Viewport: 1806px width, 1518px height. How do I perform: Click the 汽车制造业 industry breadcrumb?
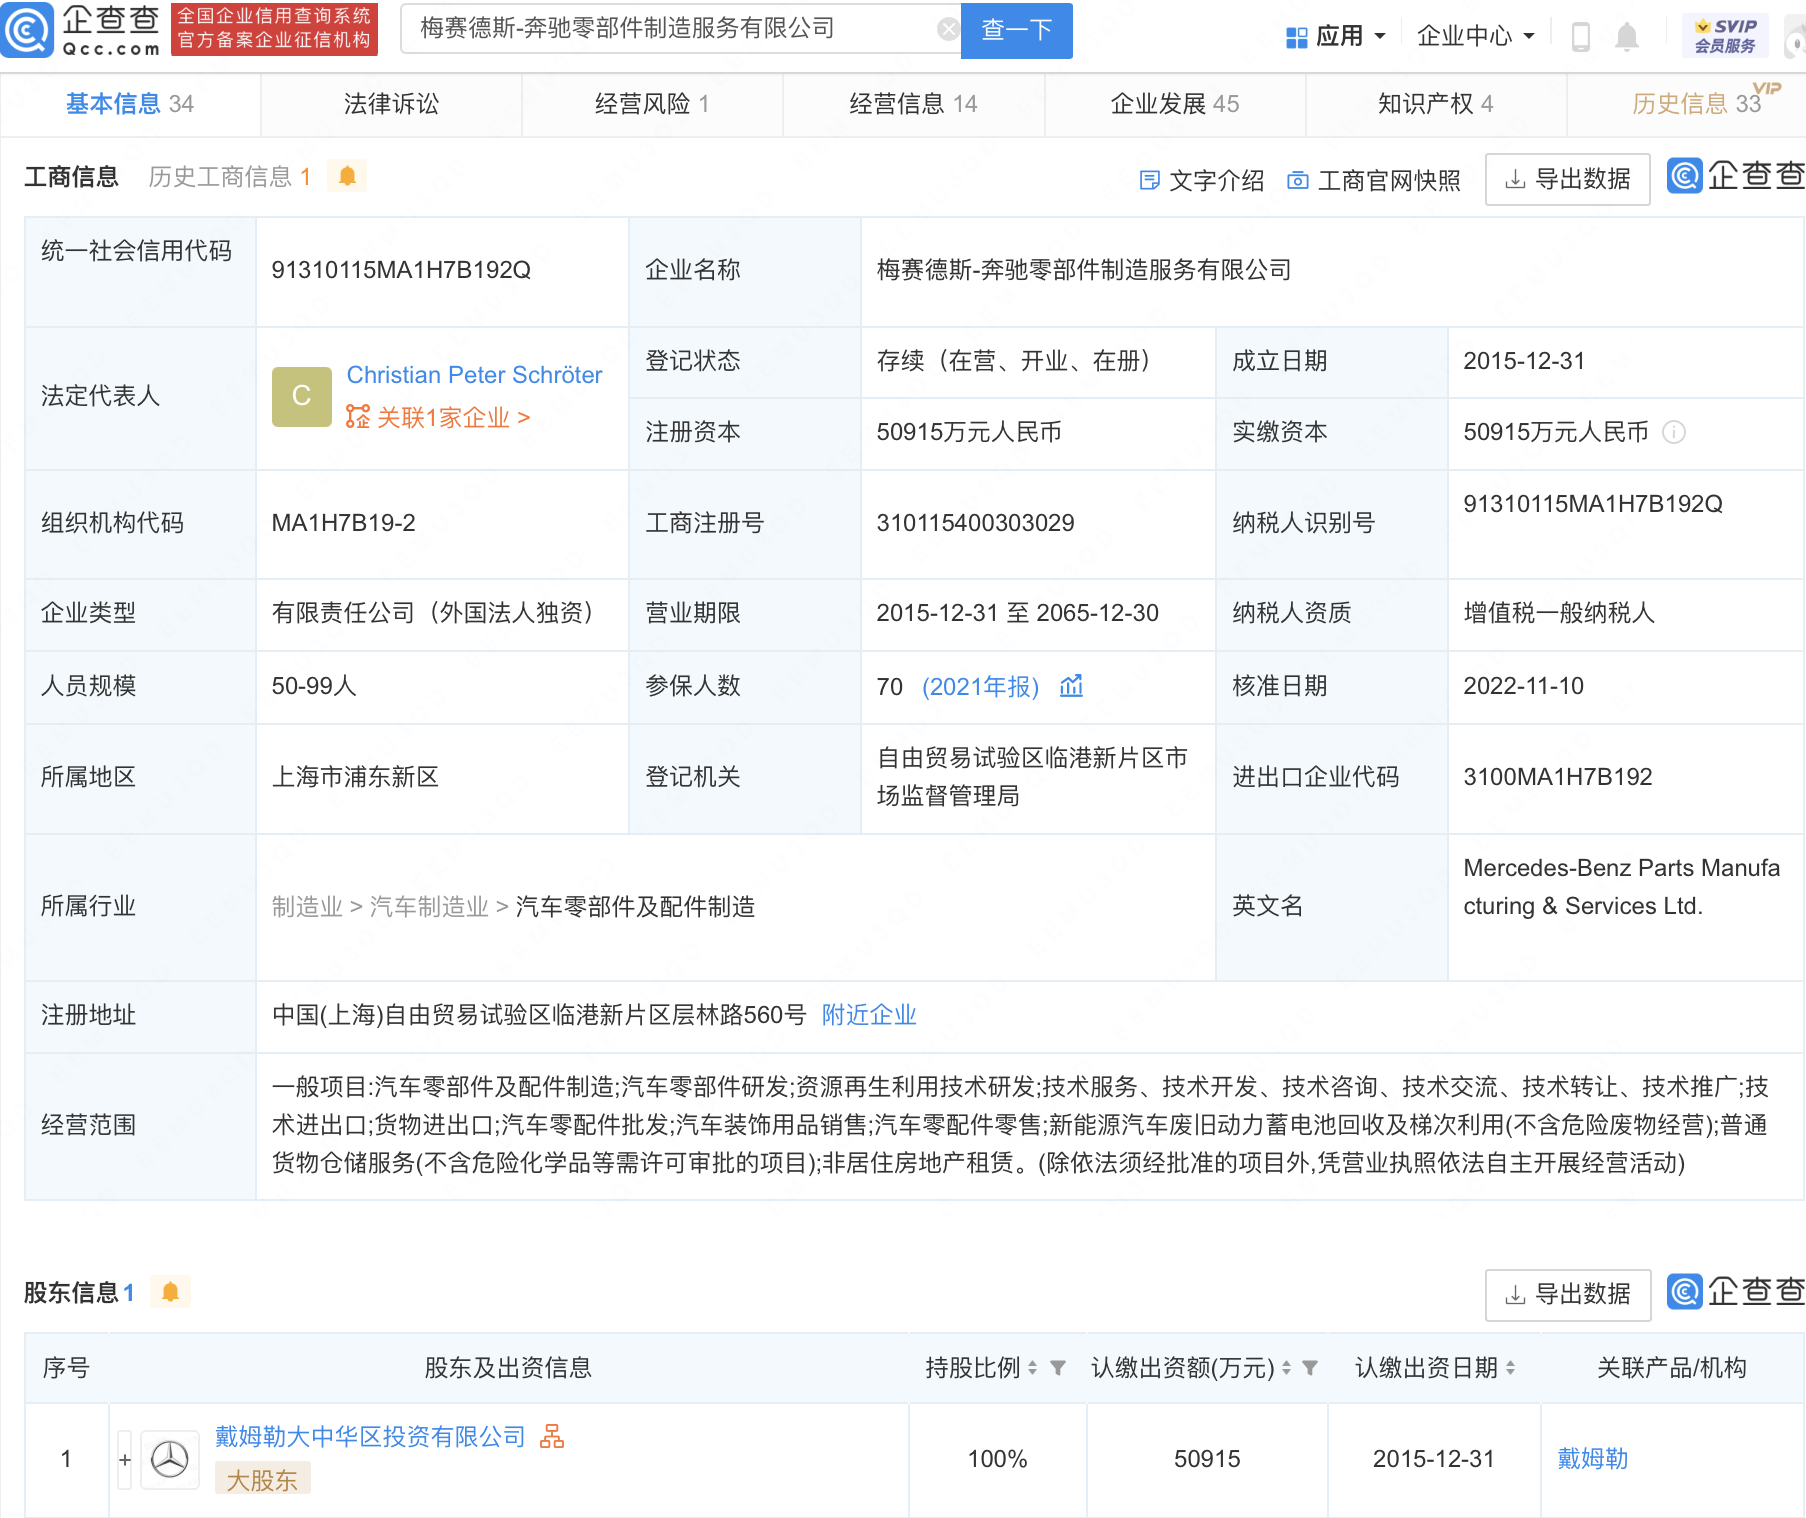point(429,907)
